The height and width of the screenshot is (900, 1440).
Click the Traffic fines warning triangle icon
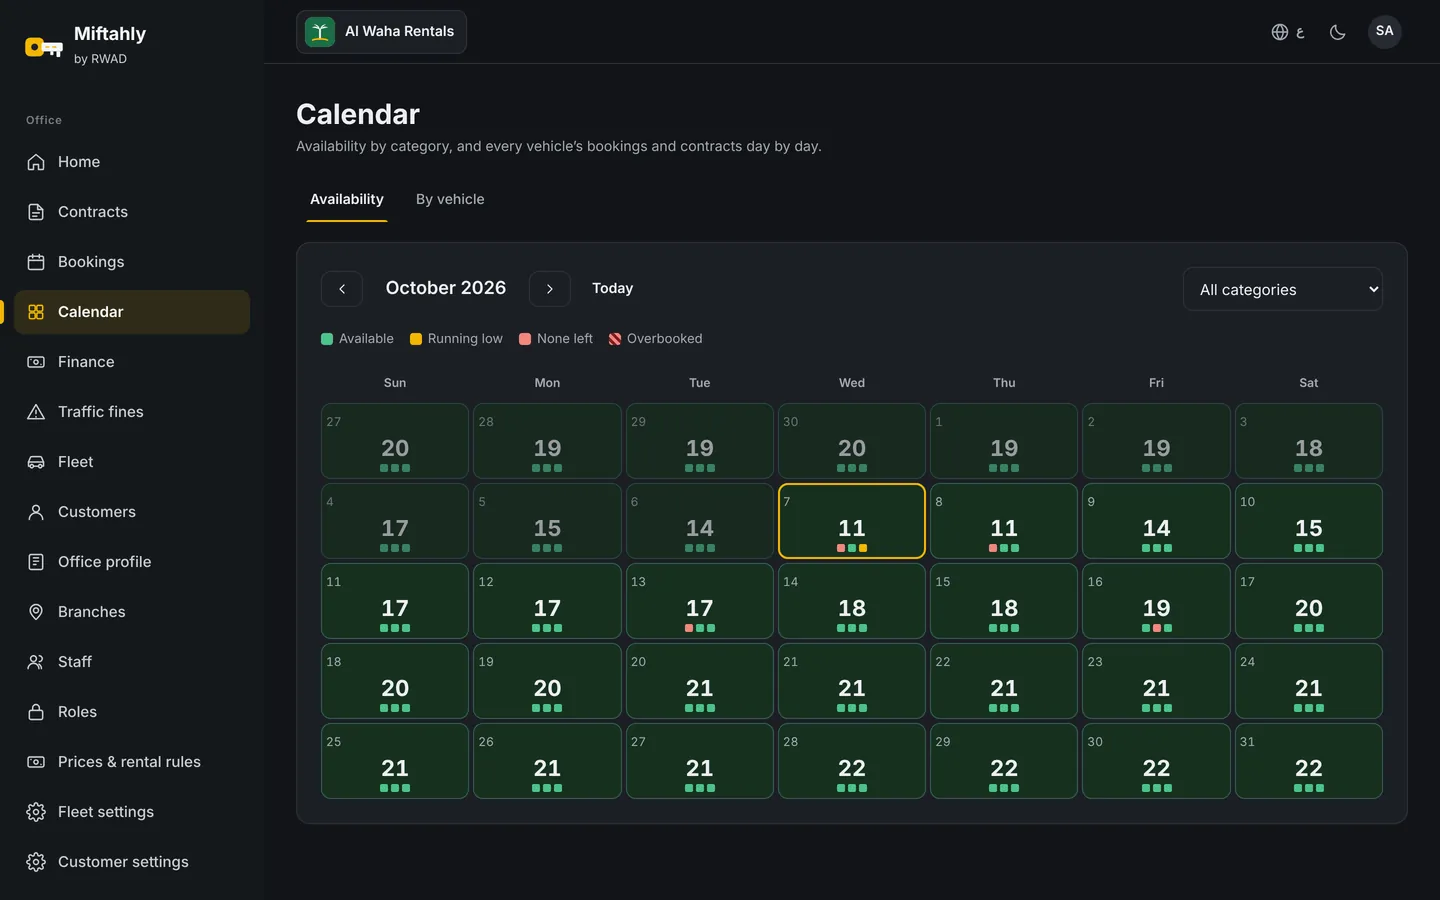point(36,412)
